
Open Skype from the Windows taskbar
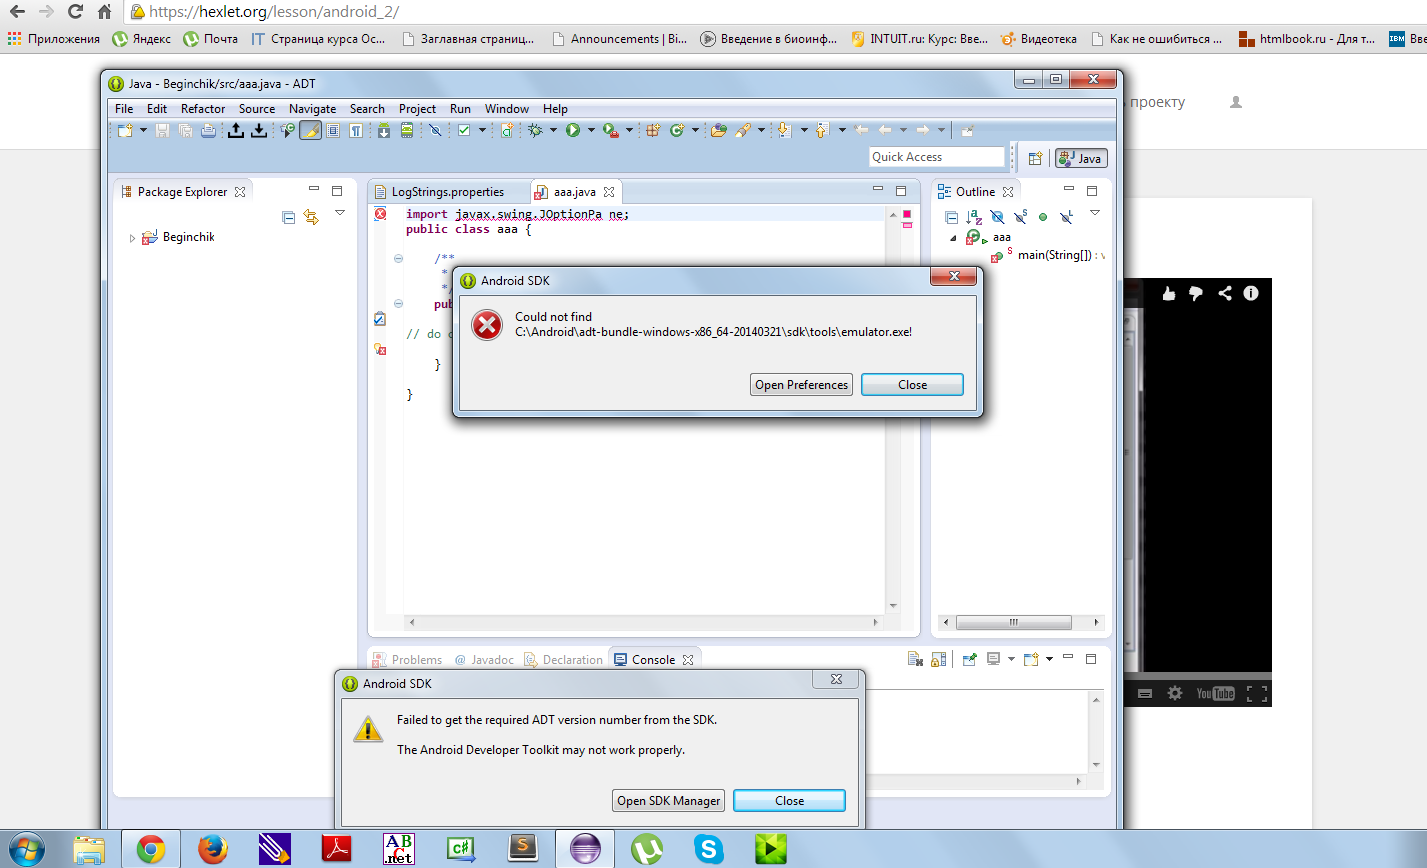point(709,849)
